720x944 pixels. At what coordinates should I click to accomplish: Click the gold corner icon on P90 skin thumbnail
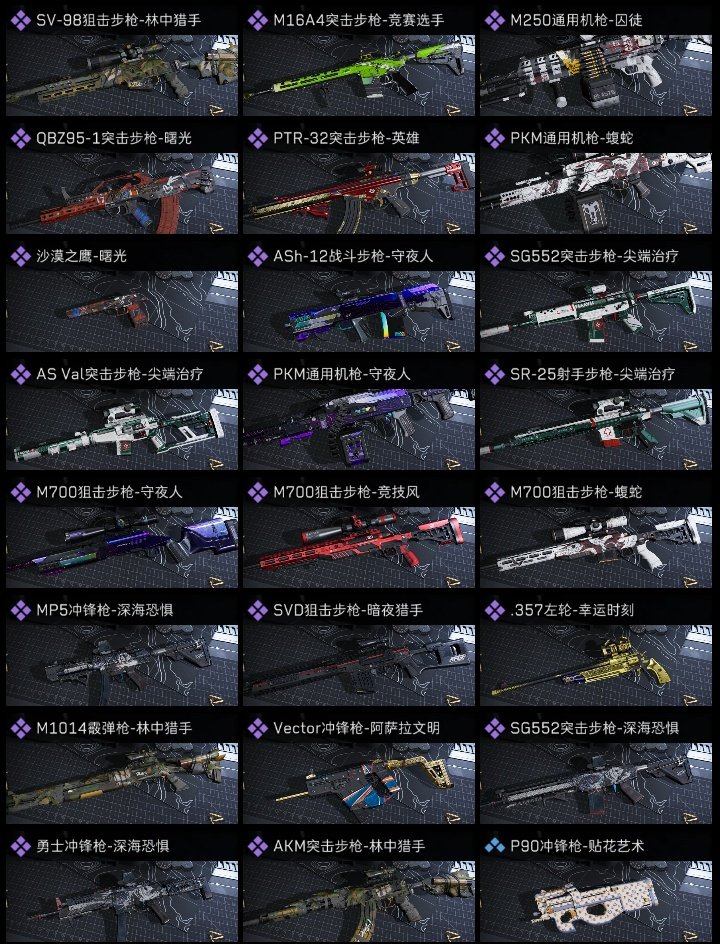click(691, 935)
